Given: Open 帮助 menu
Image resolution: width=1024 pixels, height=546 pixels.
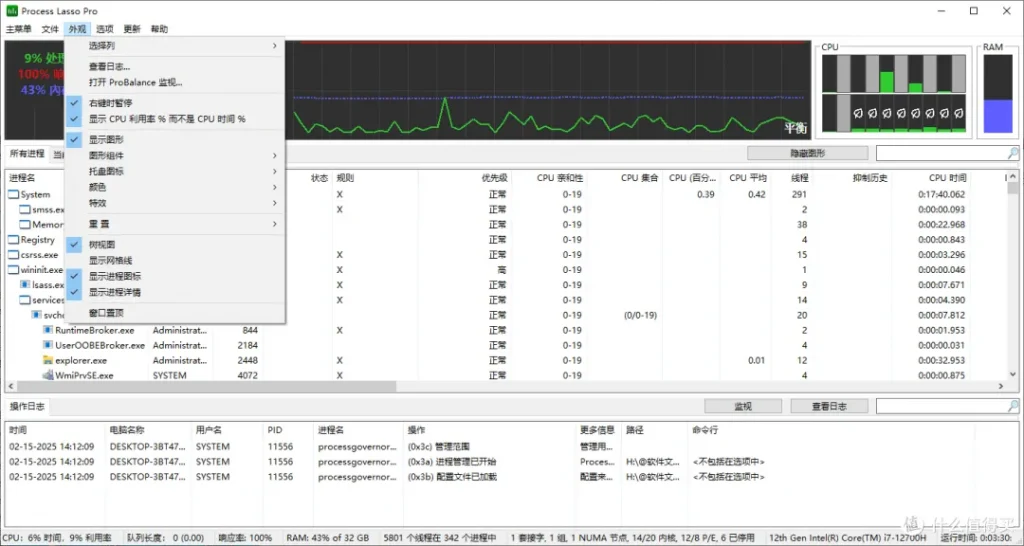Looking at the screenshot, I should [159, 29].
